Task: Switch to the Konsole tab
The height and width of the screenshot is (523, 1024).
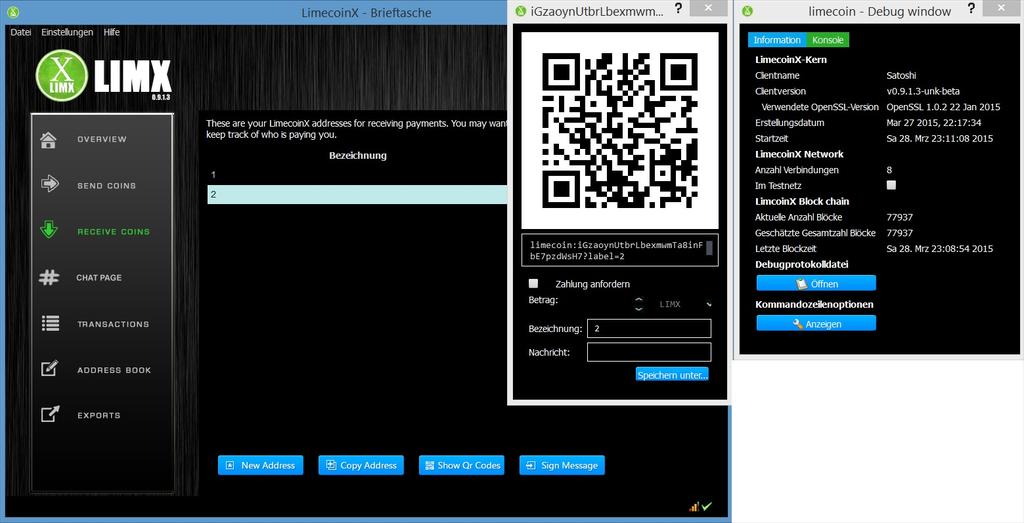Action: 828,40
